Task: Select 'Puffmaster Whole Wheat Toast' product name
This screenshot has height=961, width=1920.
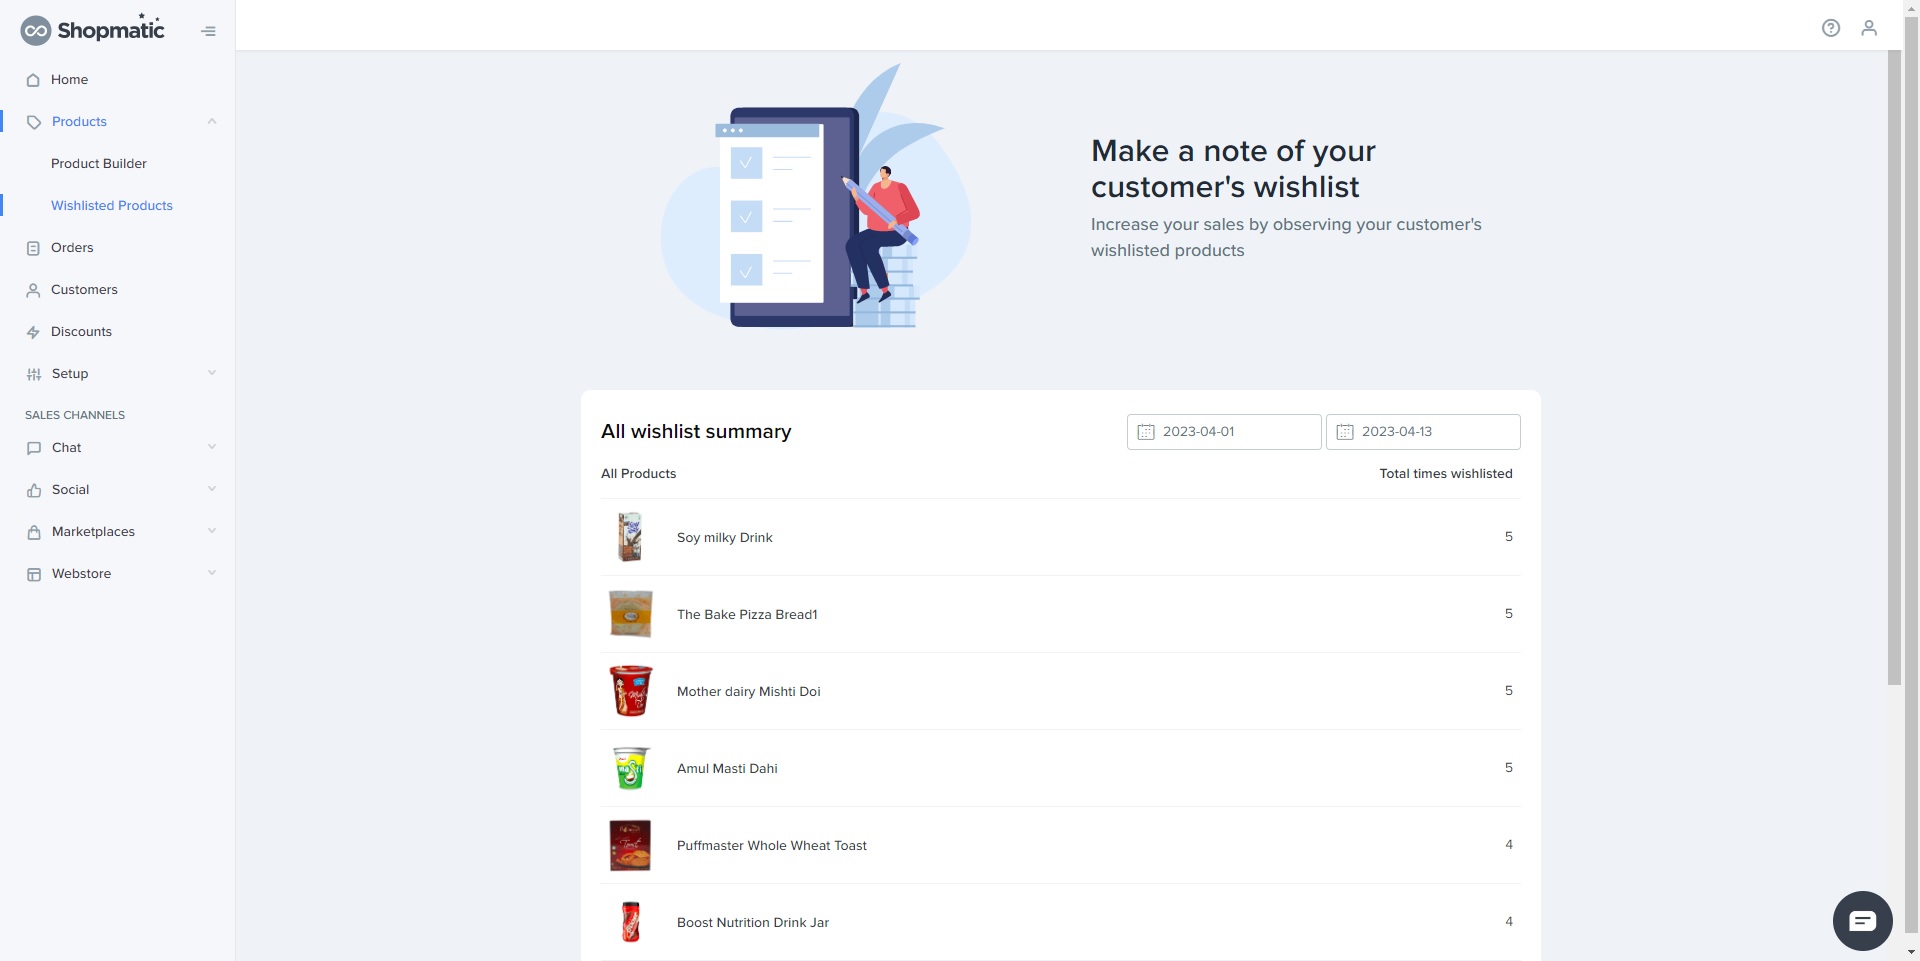Action: (772, 846)
